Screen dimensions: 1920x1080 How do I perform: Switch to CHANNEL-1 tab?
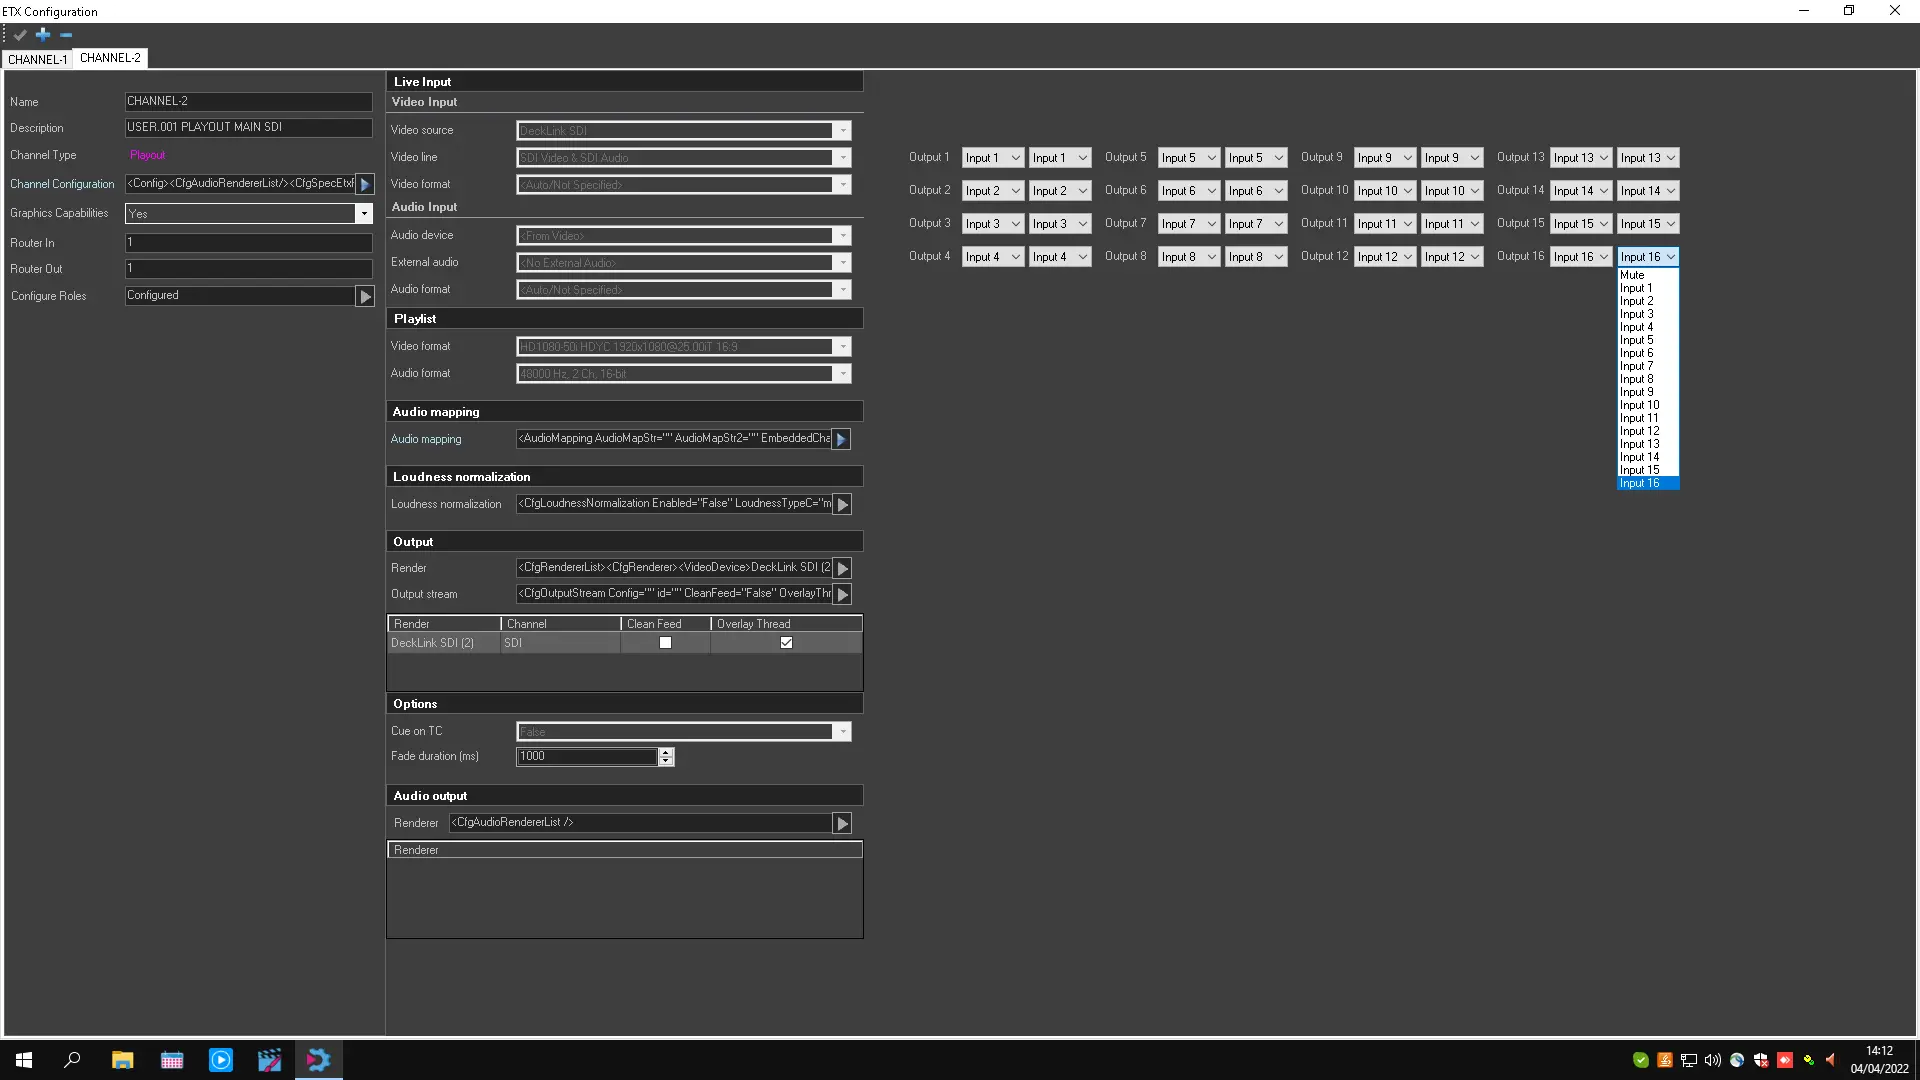[37, 59]
